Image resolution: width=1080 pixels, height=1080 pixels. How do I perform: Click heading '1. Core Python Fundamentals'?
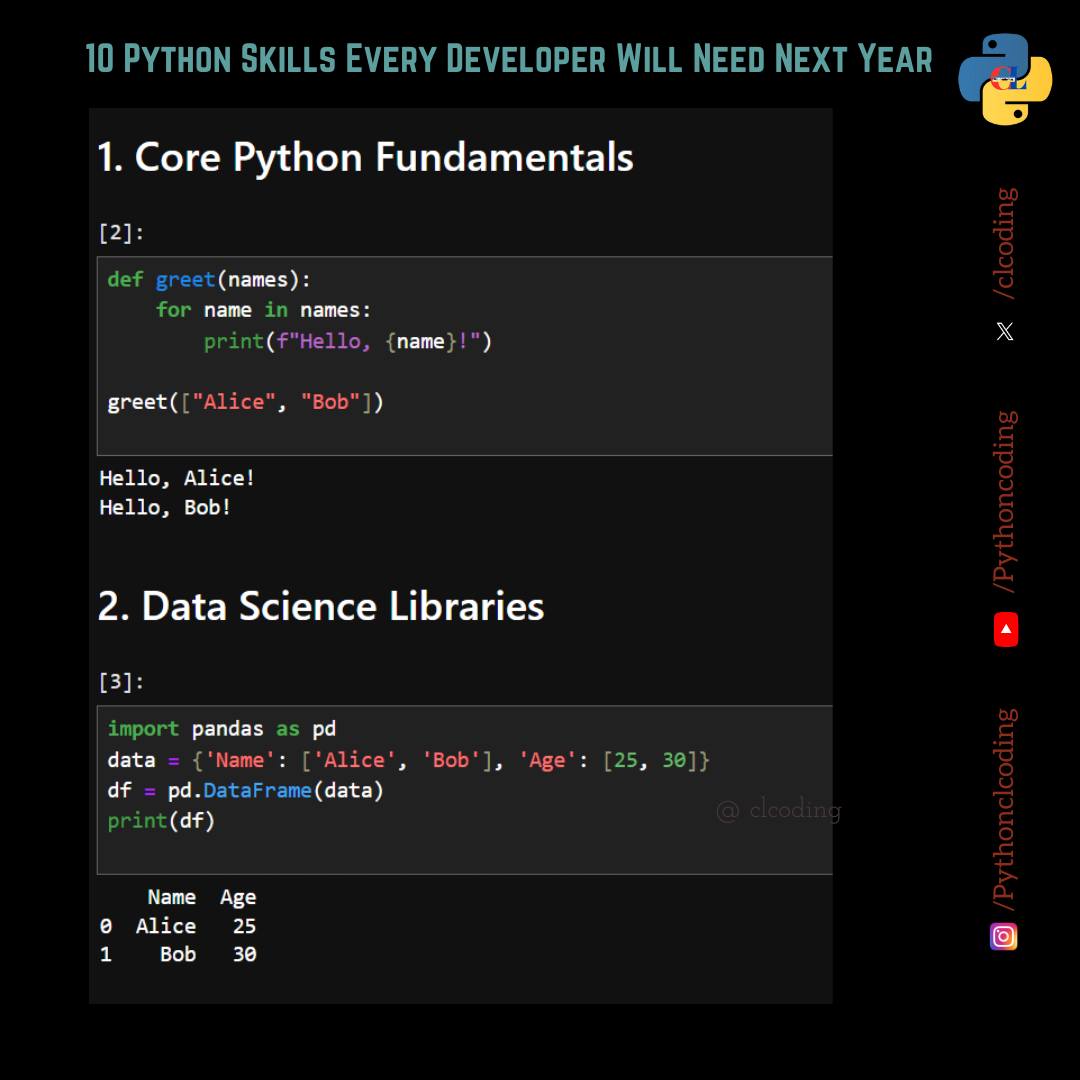pos(365,157)
